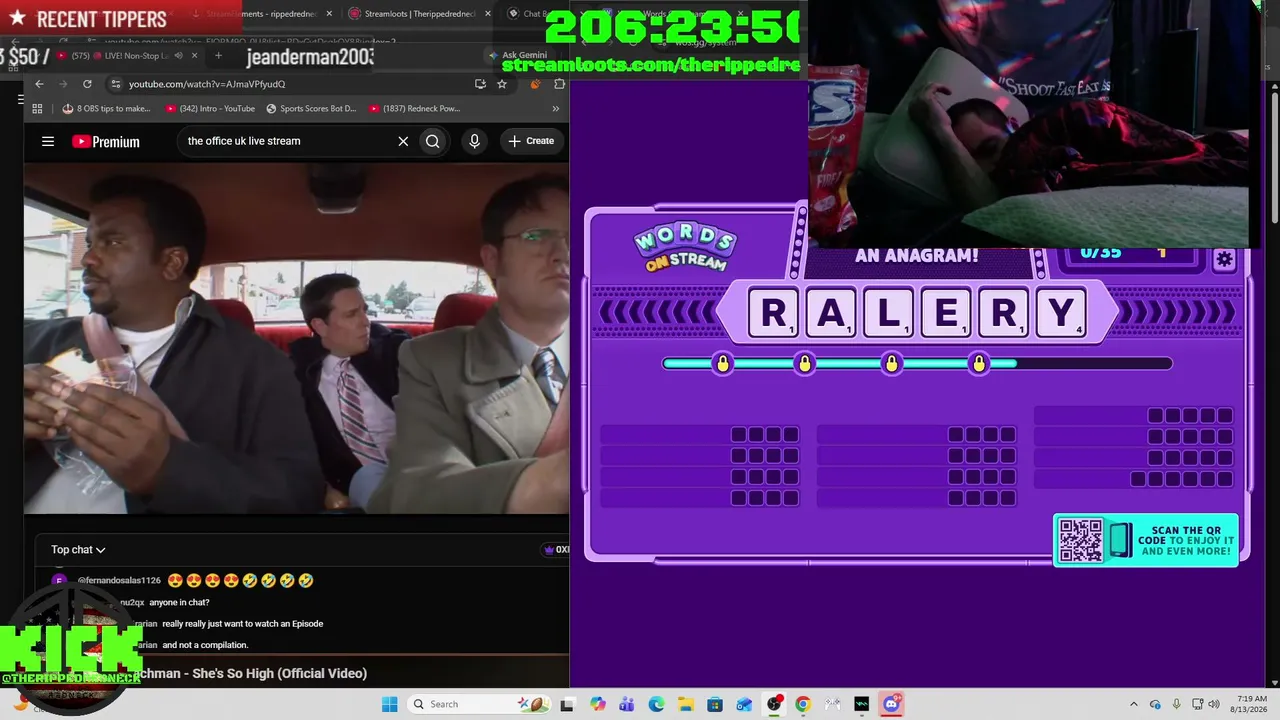Bookmark this page with the star
Viewport: 1280px width, 720px height.
point(502,84)
